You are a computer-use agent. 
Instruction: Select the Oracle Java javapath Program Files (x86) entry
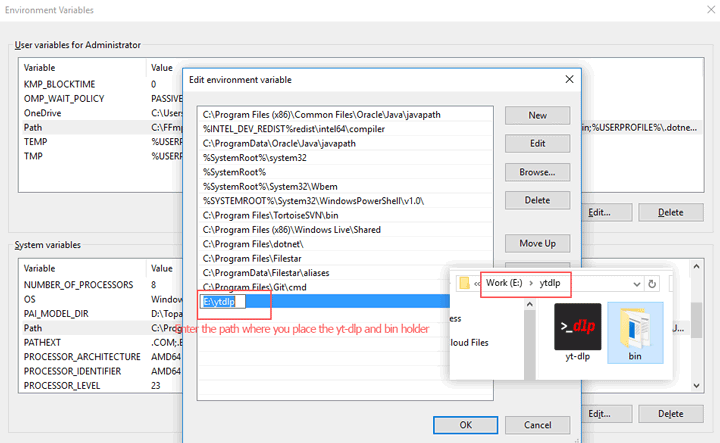coord(345,115)
